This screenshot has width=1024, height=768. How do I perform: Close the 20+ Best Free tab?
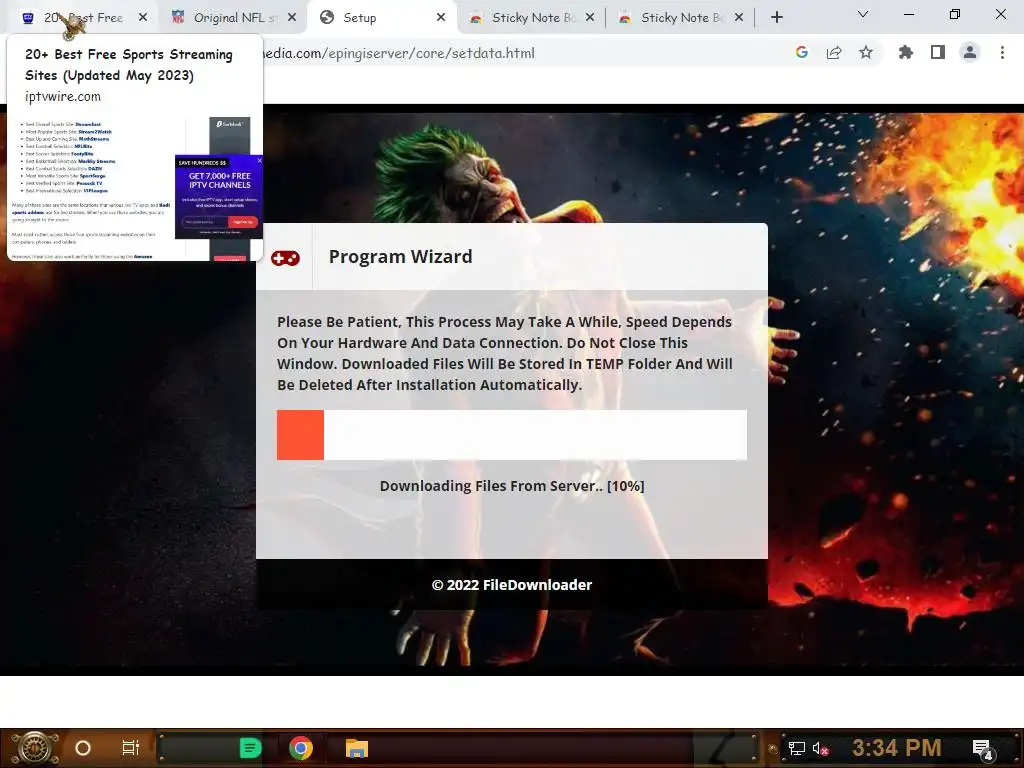(x=143, y=18)
